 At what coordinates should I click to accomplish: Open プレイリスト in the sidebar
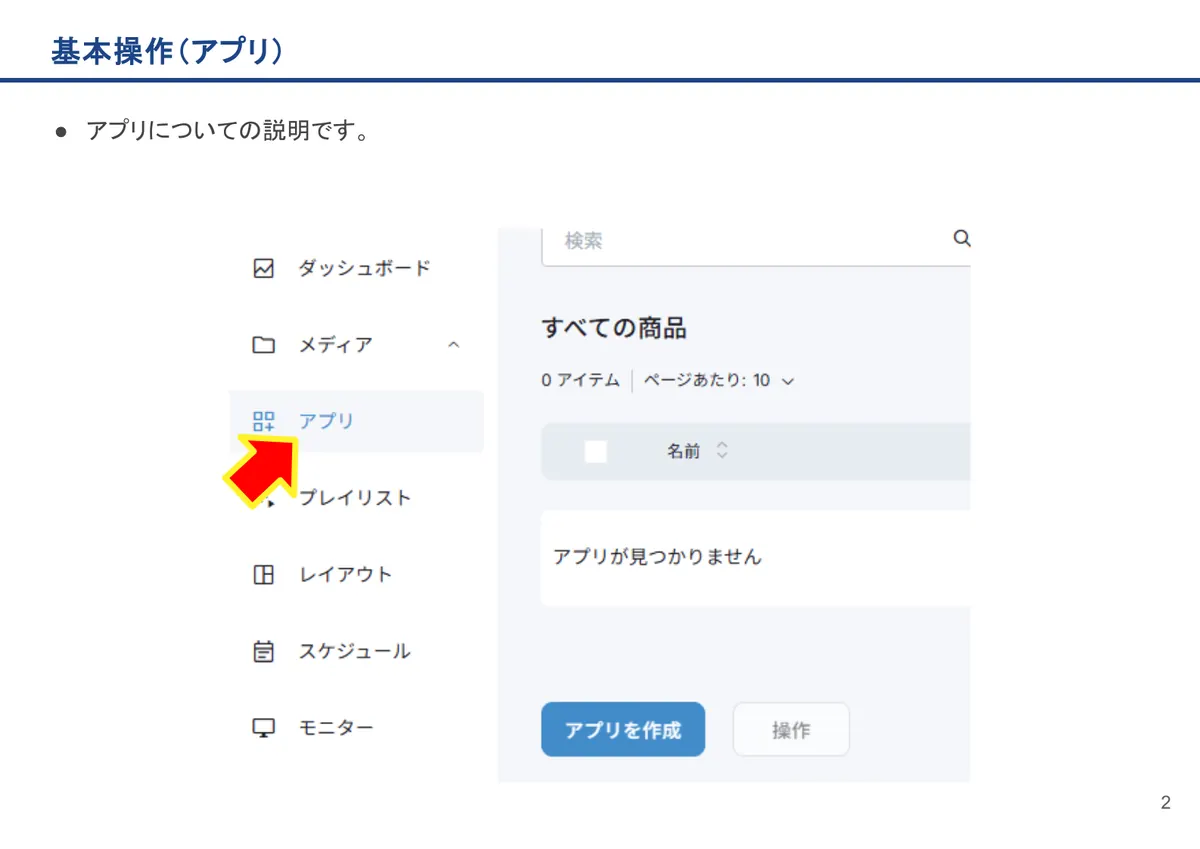355,498
